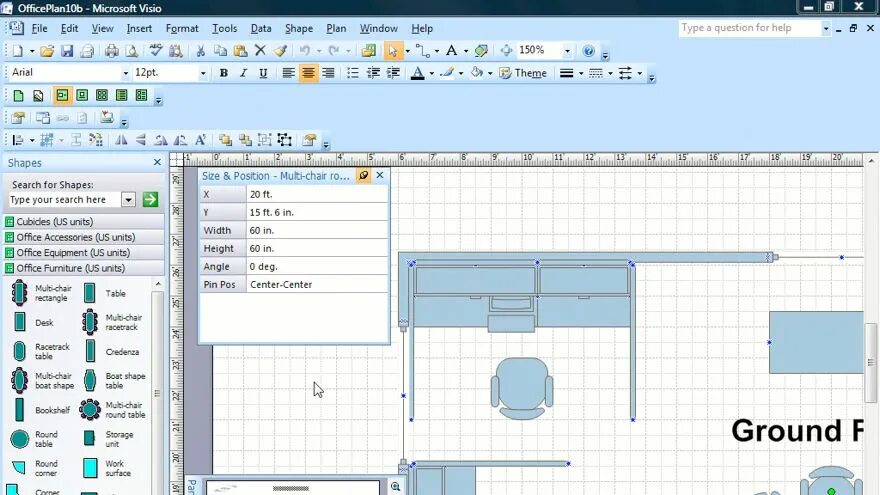
Task: Select the Pointer tool
Action: (x=392, y=51)
